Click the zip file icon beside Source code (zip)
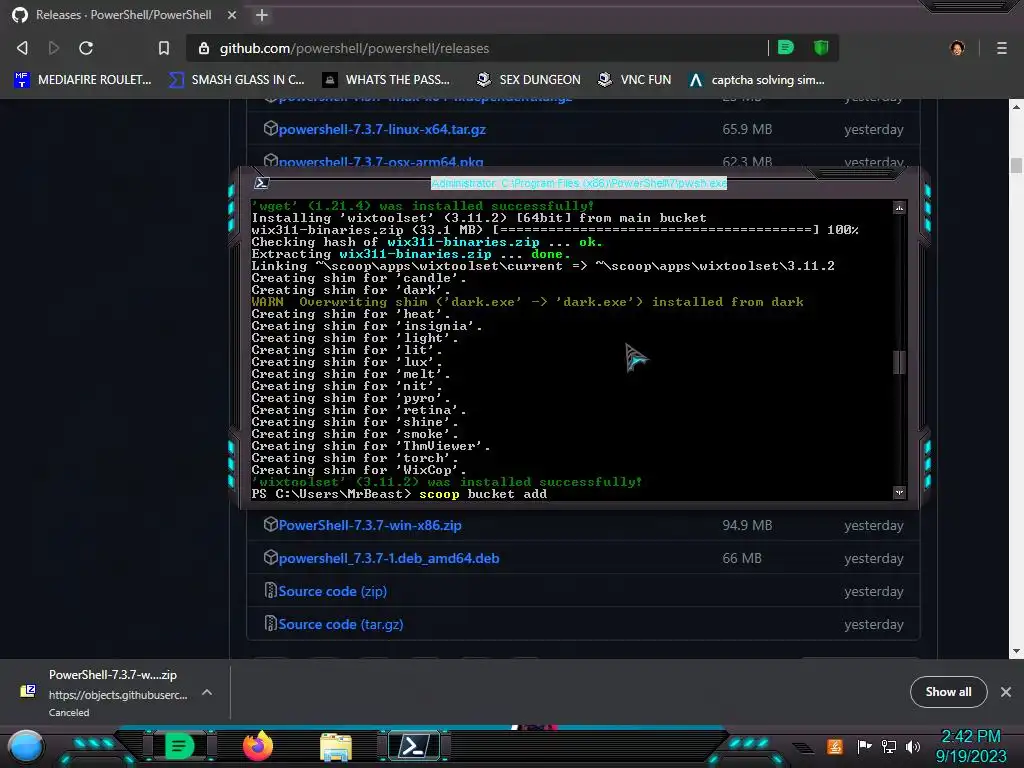 coord(270,590)
